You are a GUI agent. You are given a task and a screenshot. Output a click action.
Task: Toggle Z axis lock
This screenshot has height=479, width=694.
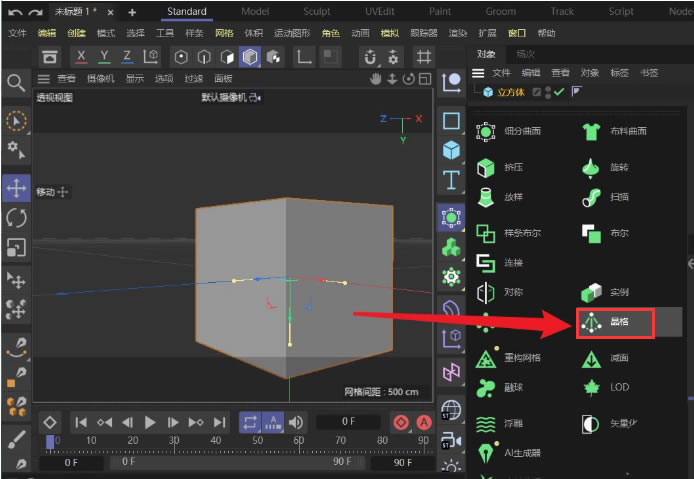(127, 57)
